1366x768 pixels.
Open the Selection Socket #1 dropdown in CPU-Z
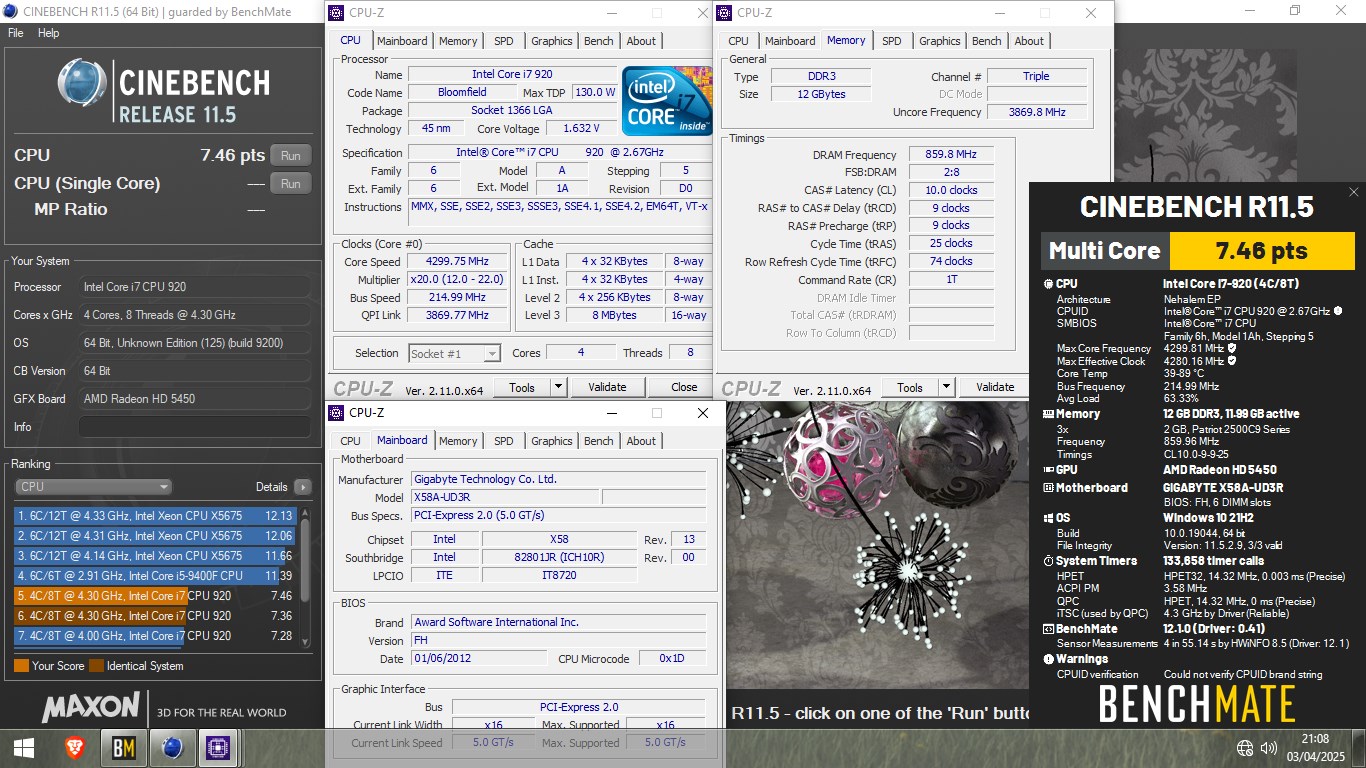point(454,353)
